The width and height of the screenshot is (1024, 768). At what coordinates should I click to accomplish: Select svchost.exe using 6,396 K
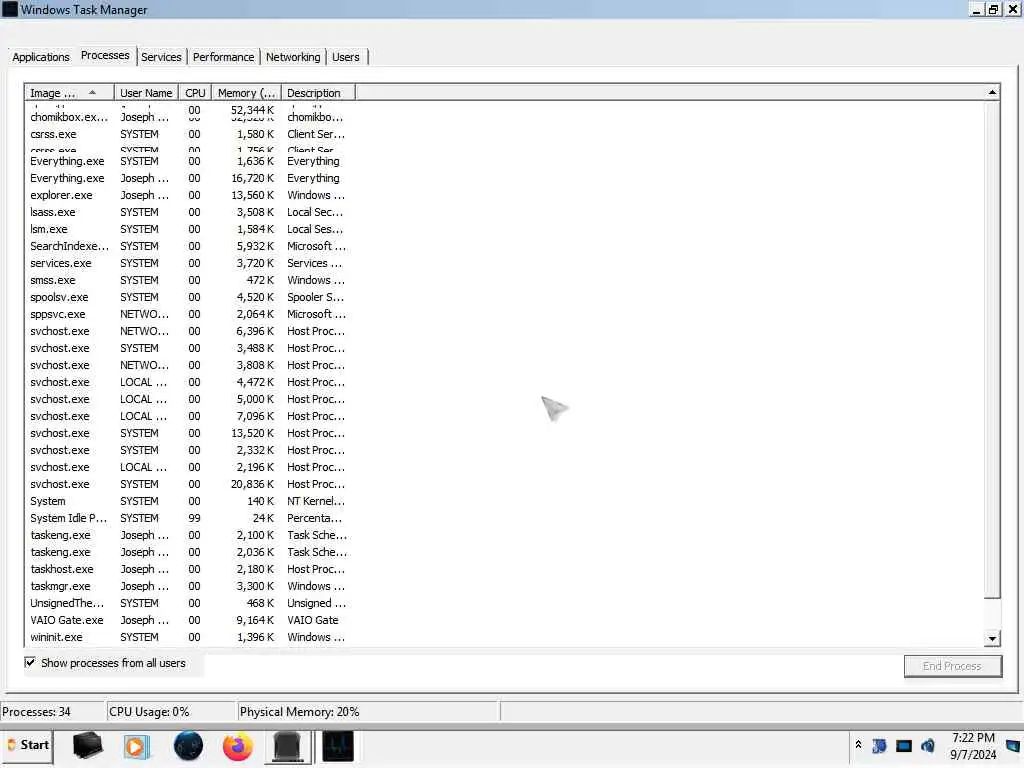click(x=188, y=331)
